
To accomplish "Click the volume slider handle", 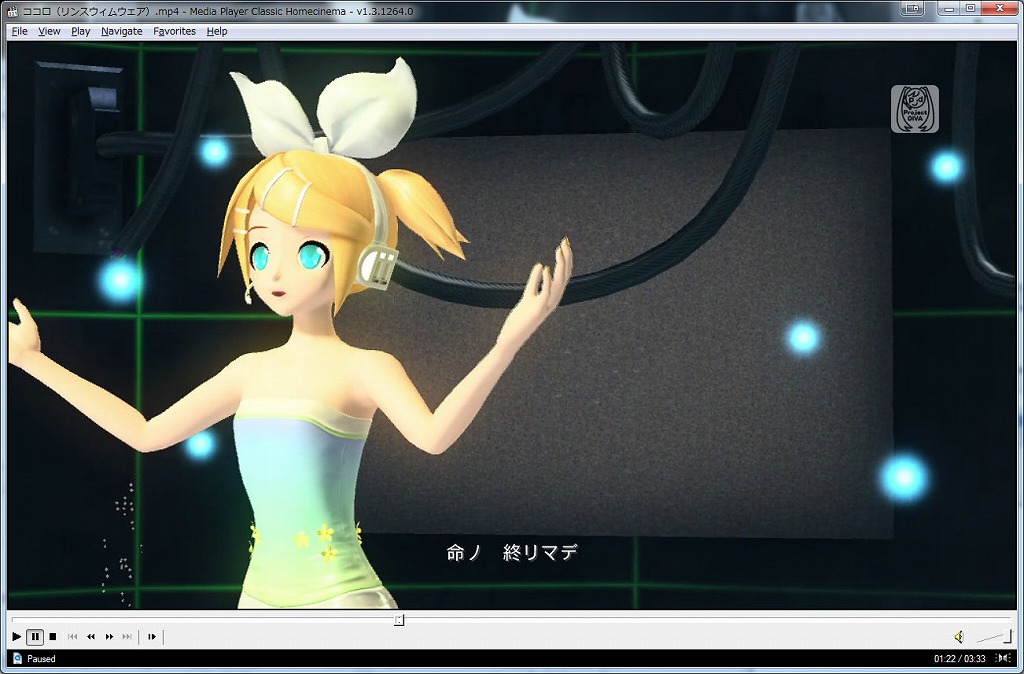I will [x=1009, y=636].
